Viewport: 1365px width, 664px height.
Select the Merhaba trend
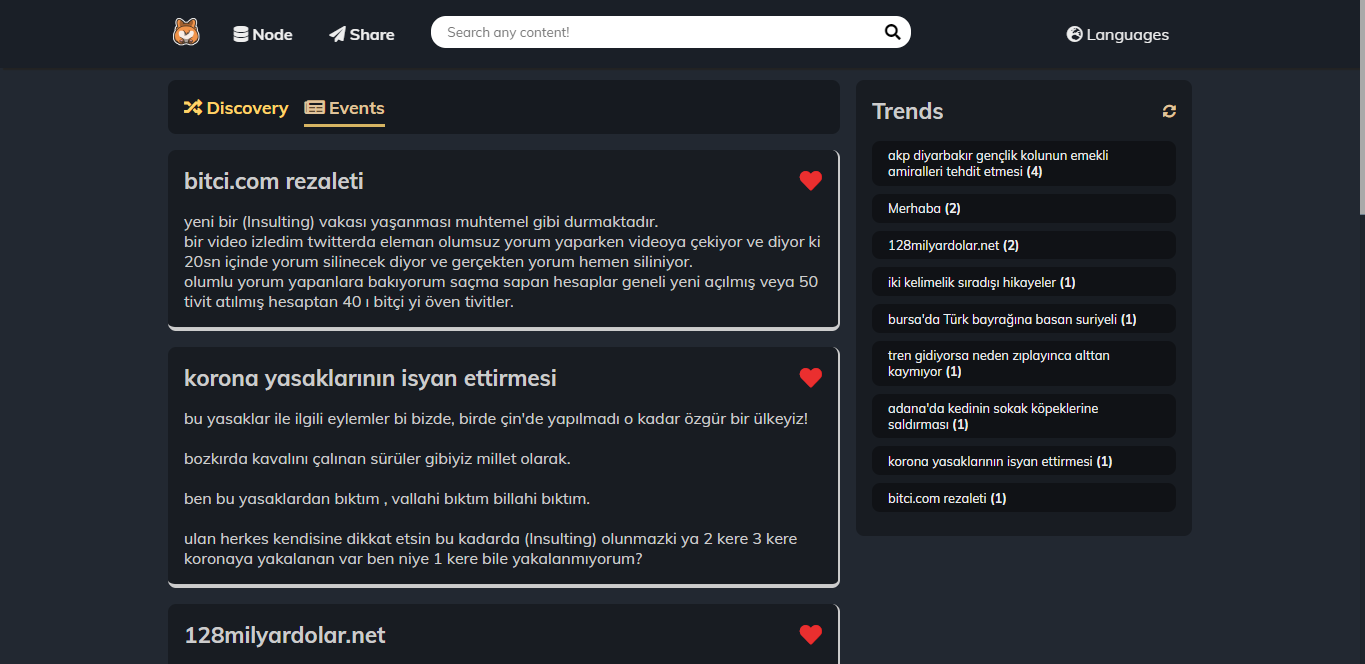[923, 208]
